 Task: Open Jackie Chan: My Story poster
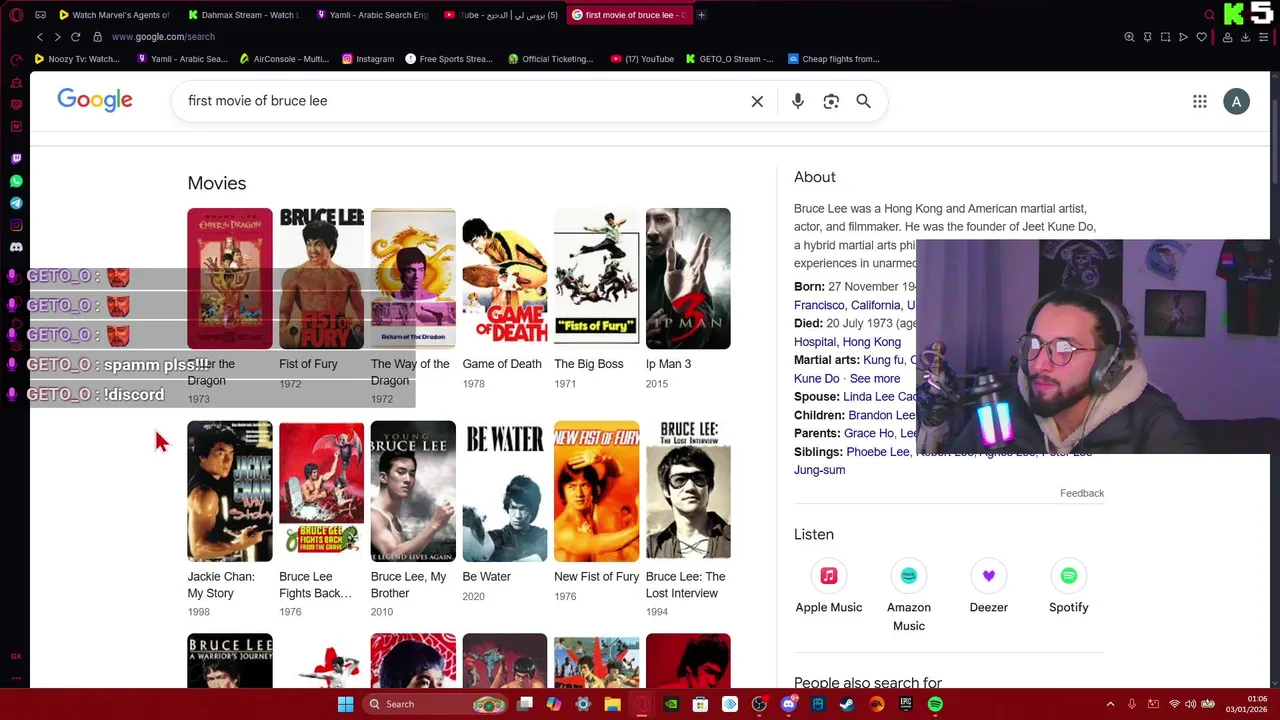[230, 491]
